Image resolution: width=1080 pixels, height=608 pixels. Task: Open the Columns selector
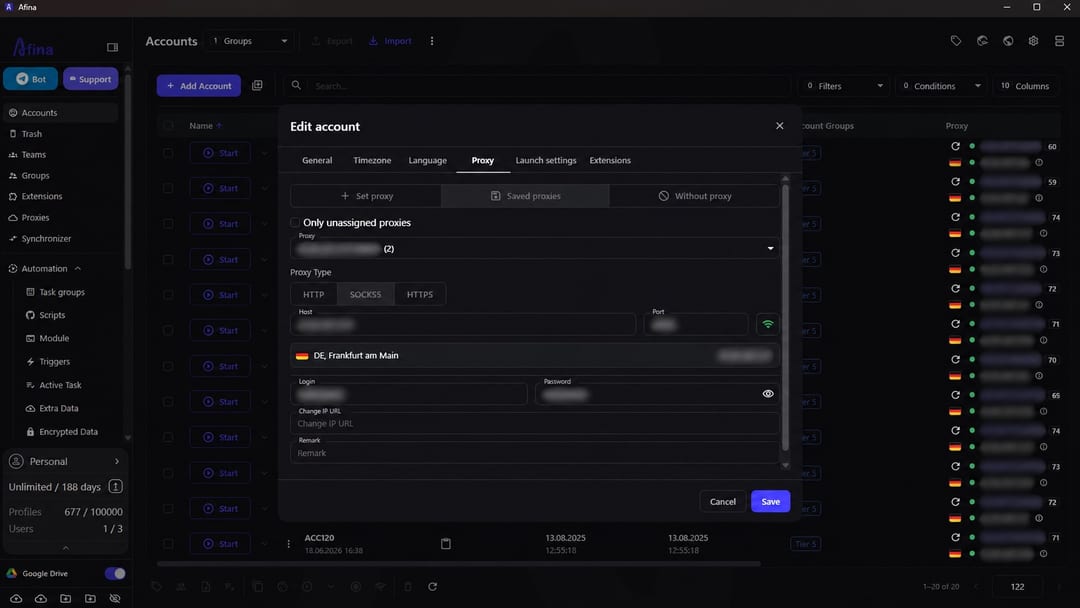pyautogui.click(x=1024, y=85)
